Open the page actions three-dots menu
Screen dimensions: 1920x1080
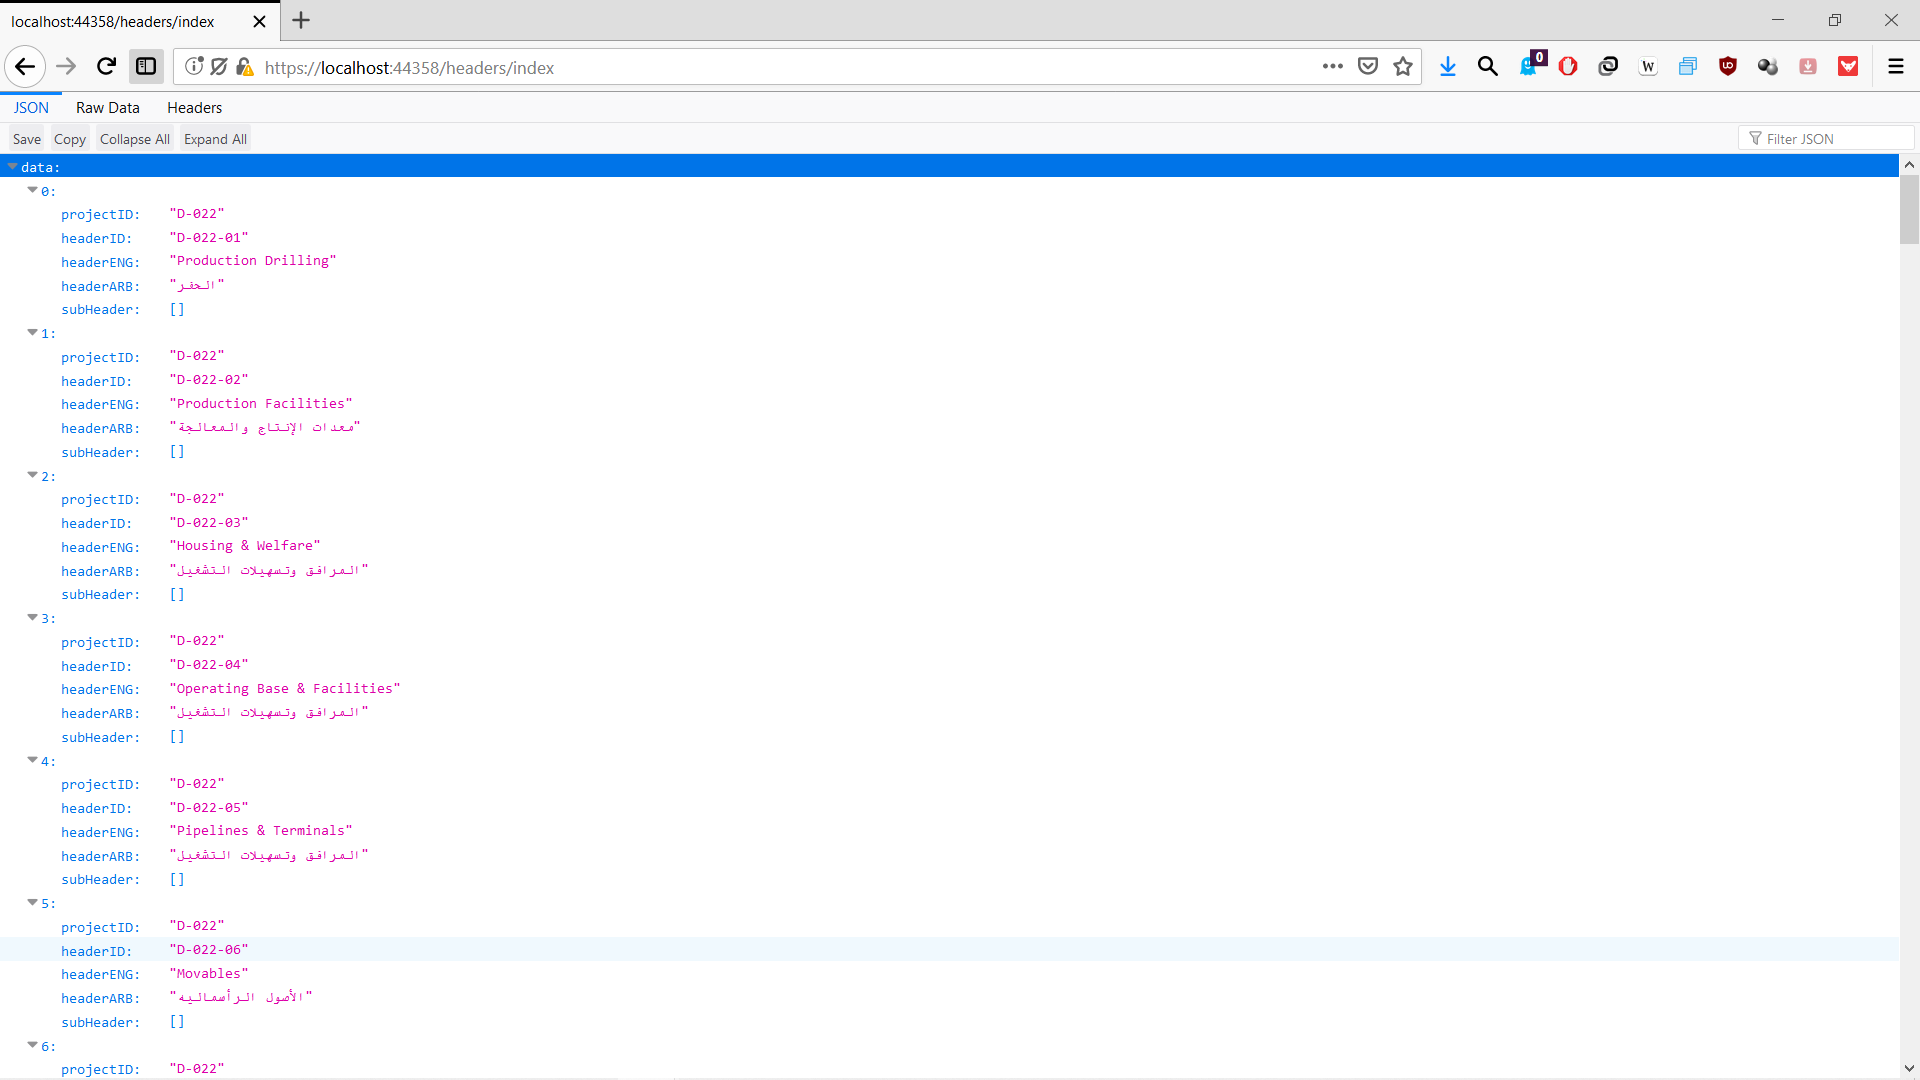1332,67
